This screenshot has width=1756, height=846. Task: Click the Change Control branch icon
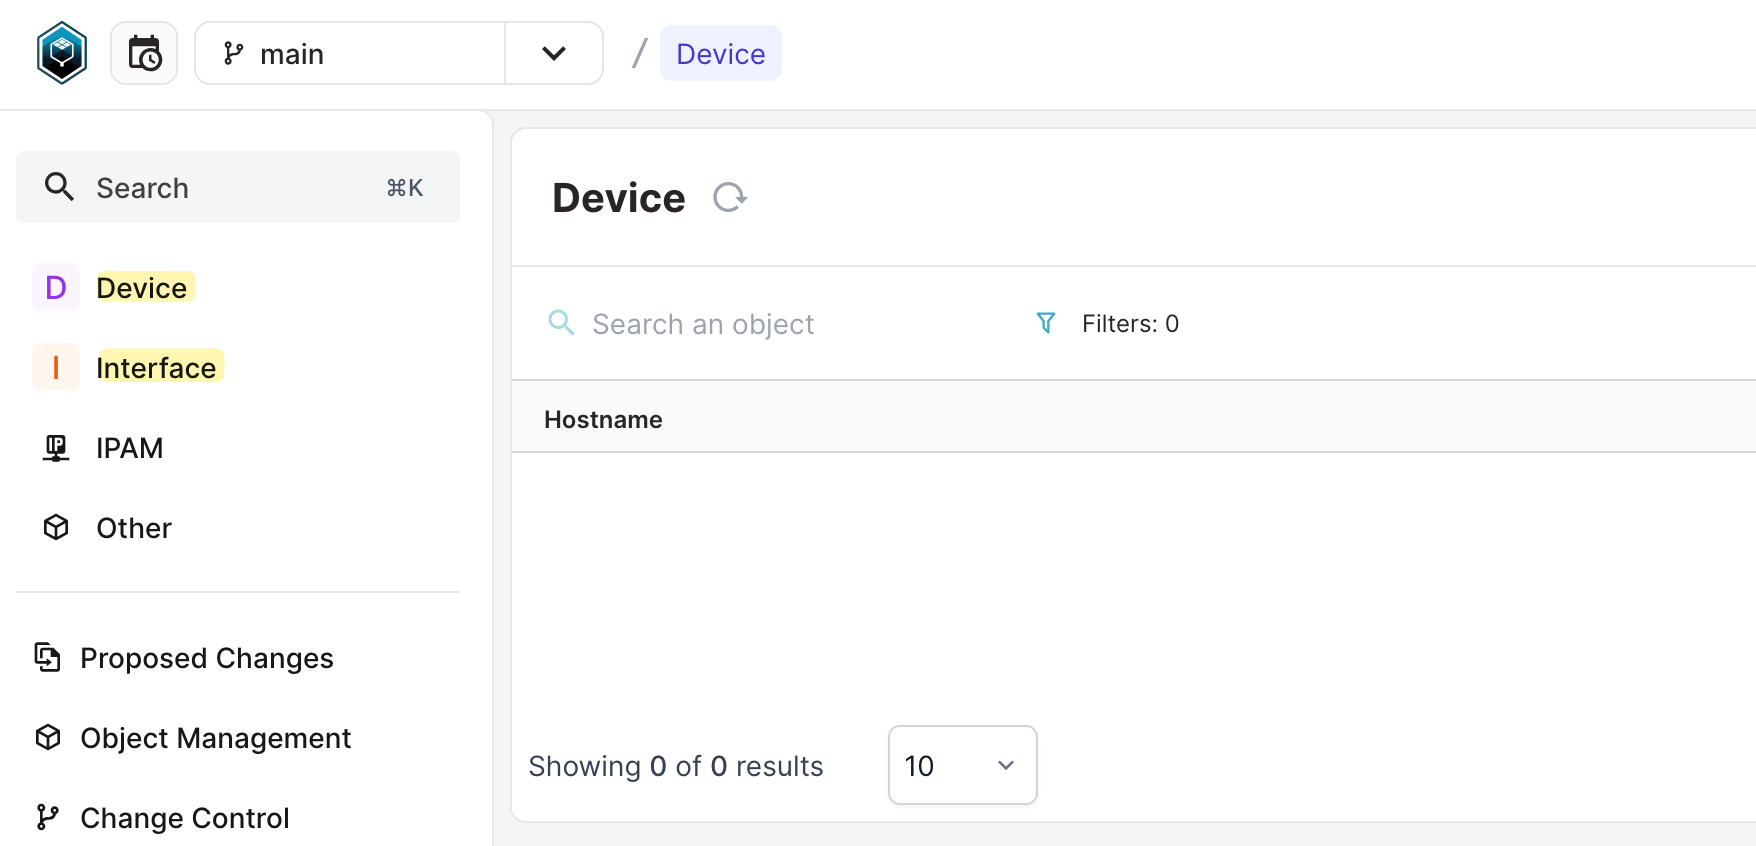pyautogui.click(x=48, y=817)
